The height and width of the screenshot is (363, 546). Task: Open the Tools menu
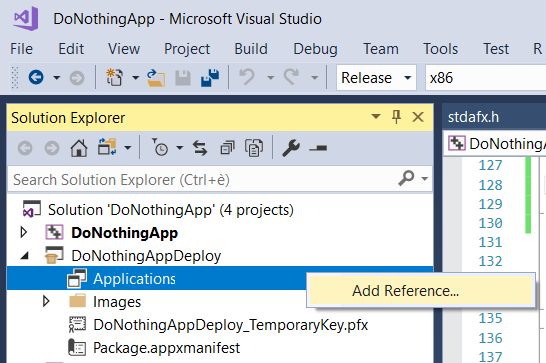pos(440,49)
